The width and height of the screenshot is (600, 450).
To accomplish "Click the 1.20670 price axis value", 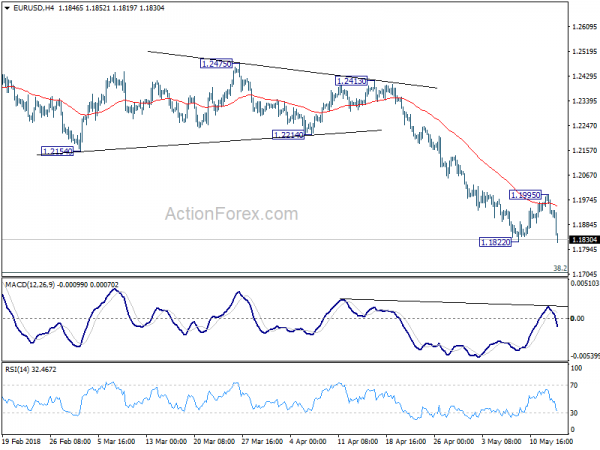I will [x=584, y=175].
